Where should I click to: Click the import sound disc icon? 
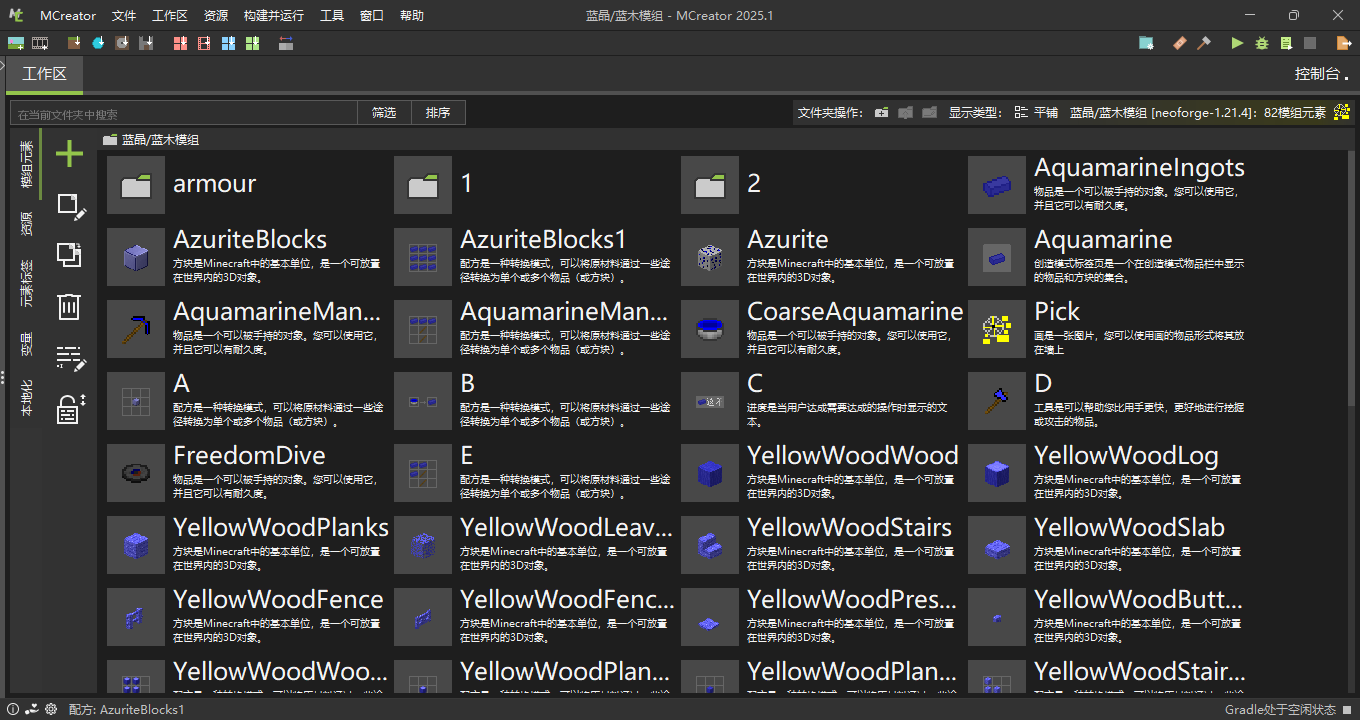pos(122,43)
